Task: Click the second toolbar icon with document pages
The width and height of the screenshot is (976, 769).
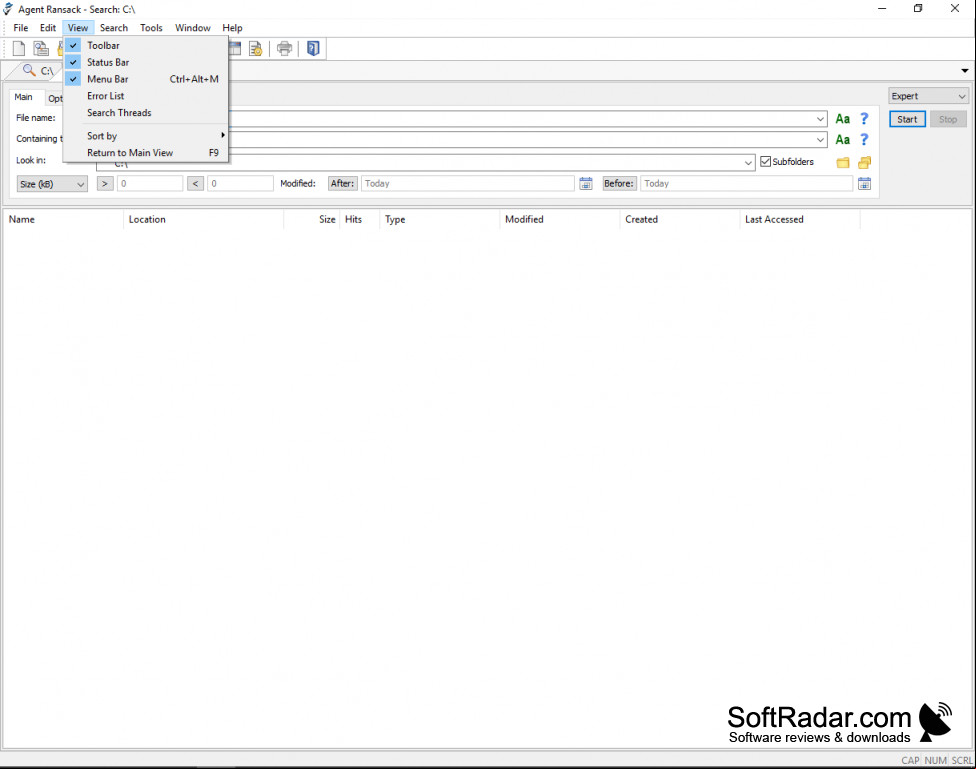Action: coord(41,49)
